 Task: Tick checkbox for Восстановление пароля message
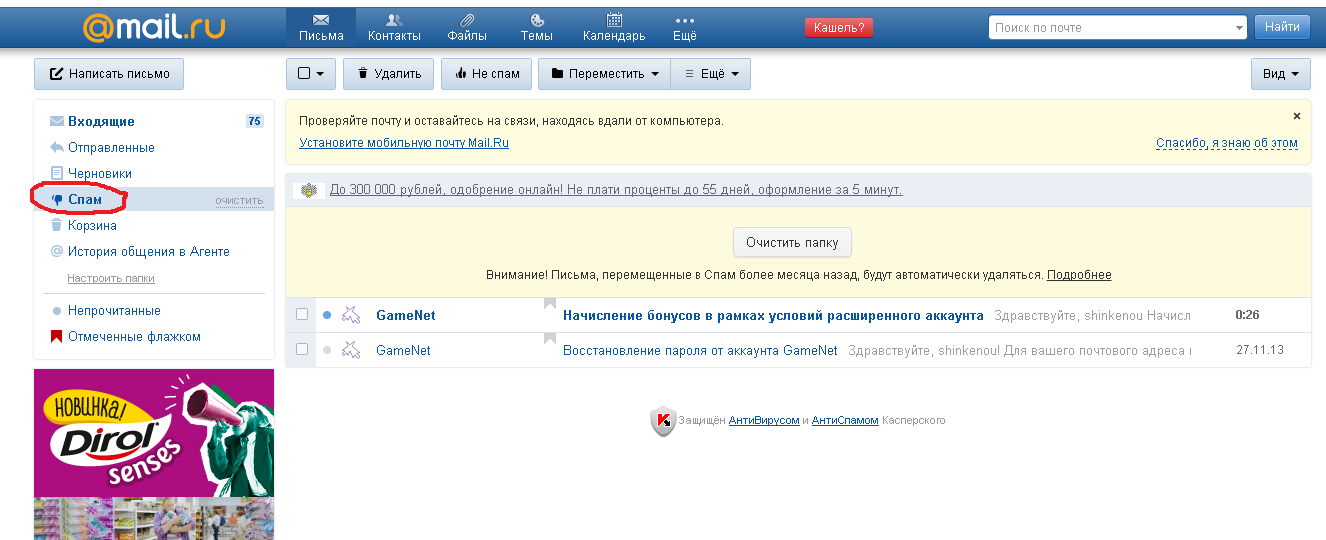pos(302,350)
